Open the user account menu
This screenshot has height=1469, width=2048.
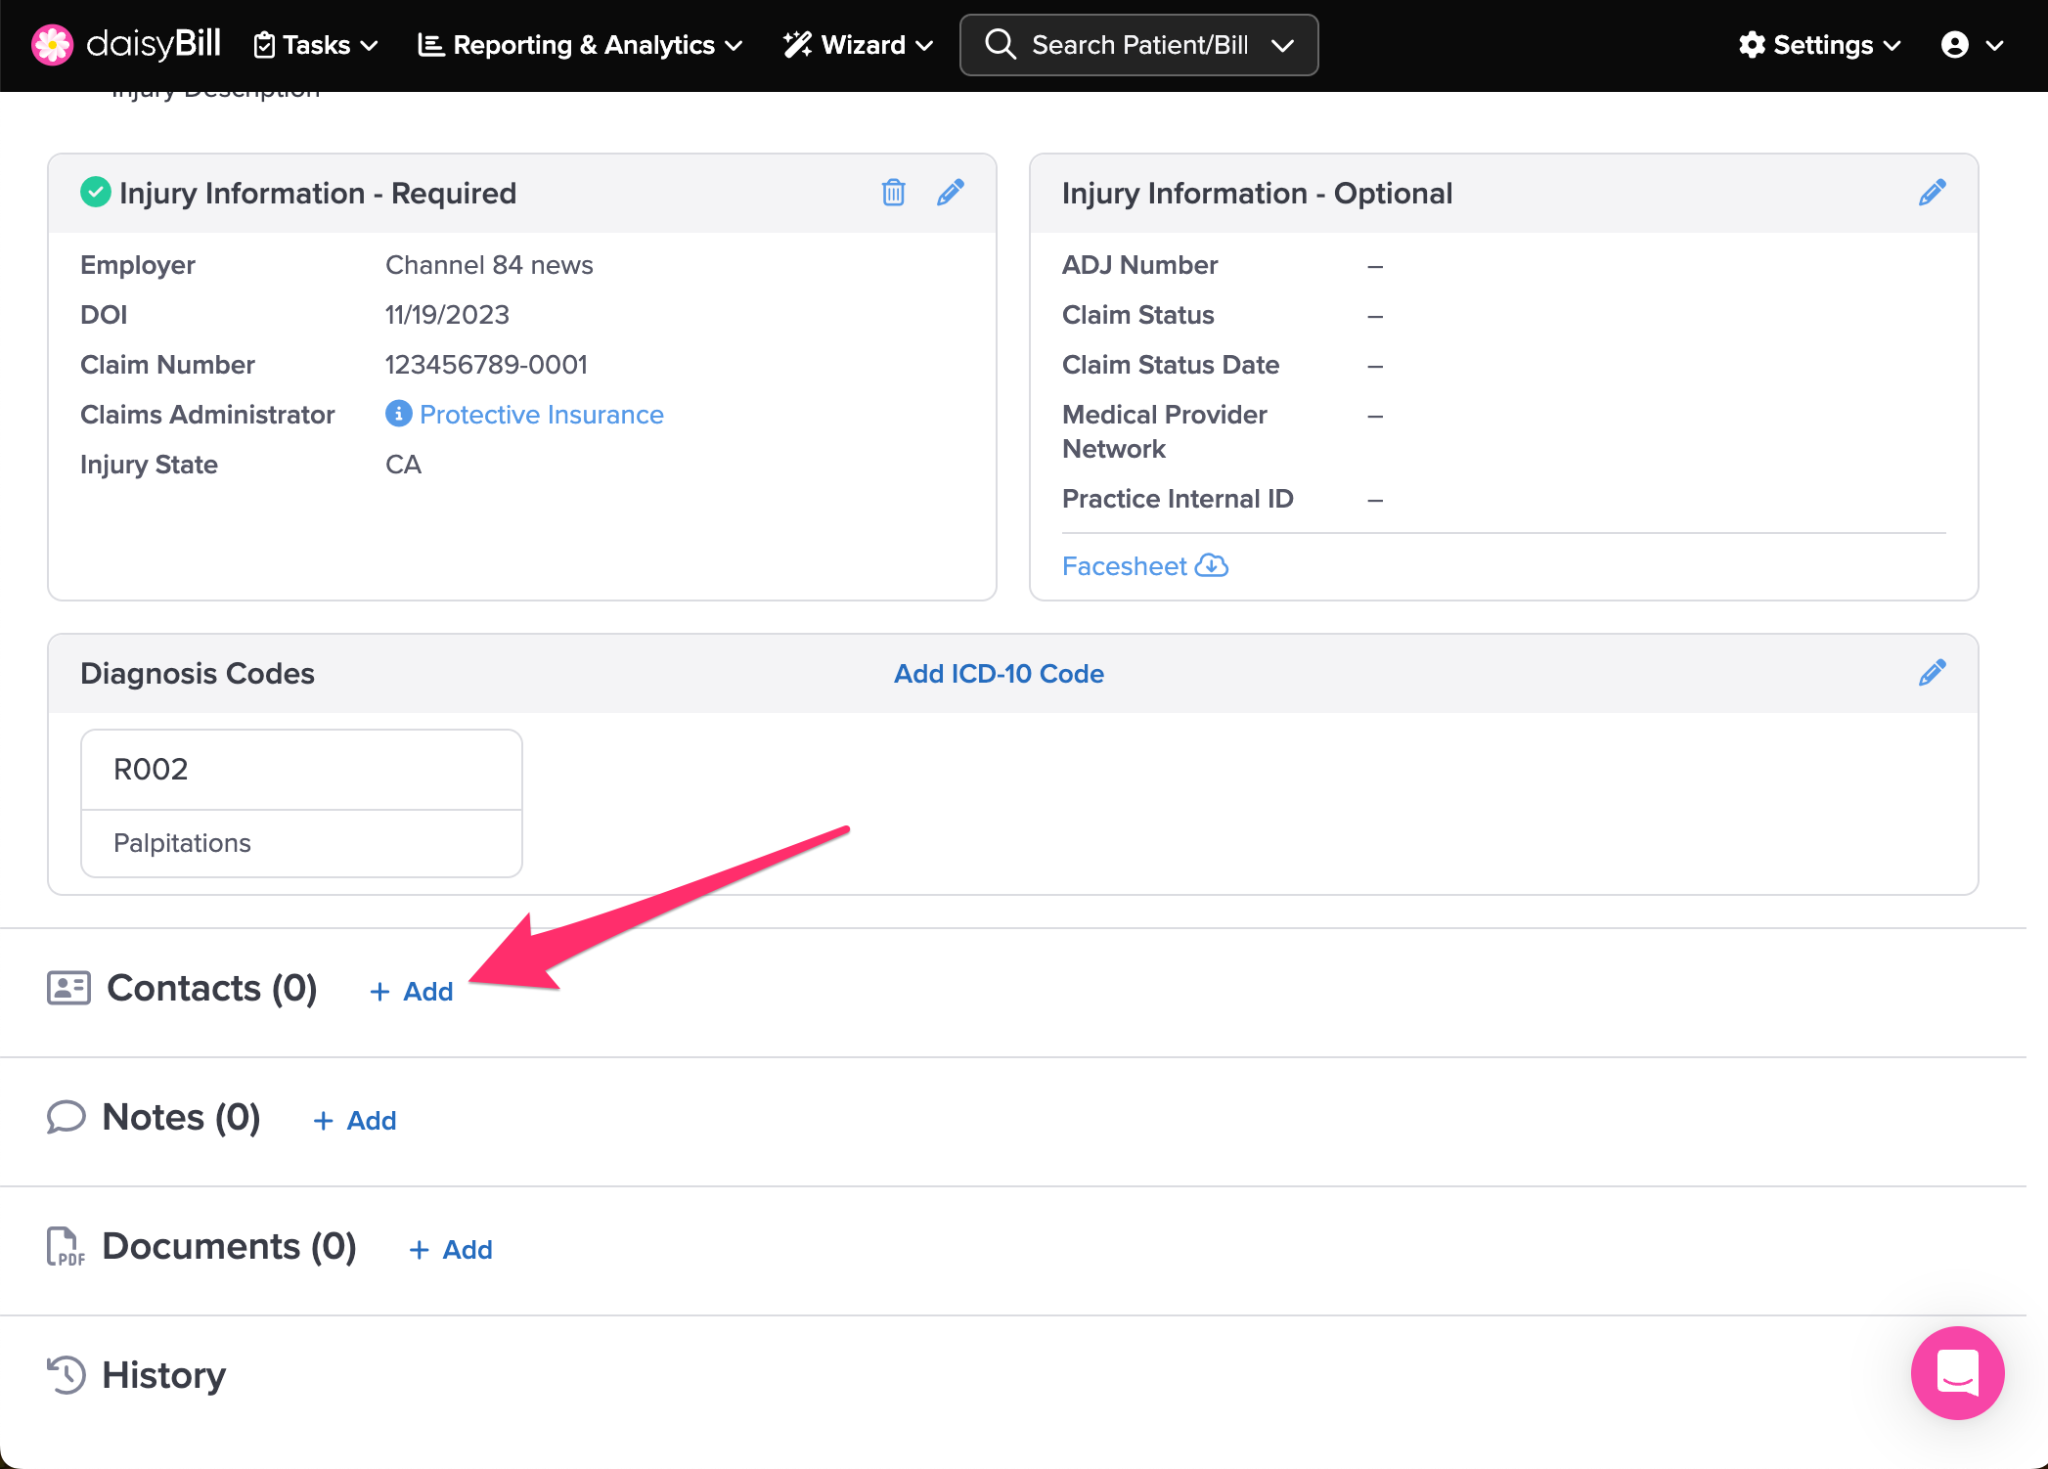point(1971,45)
